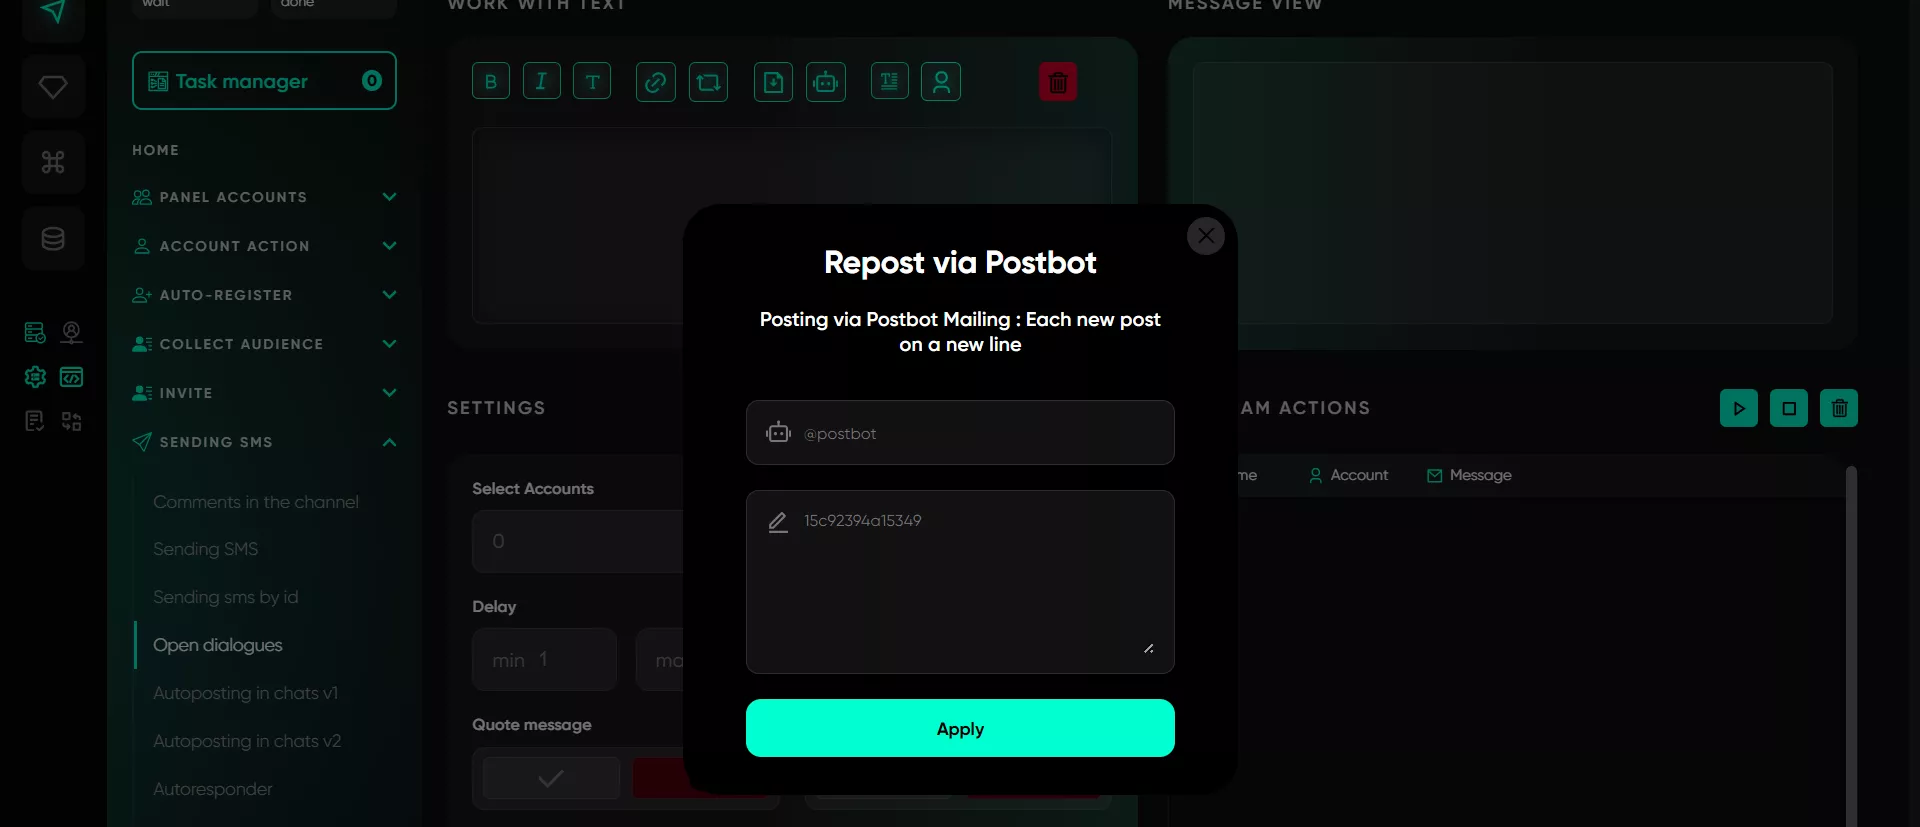
Task: Click the QR scan icon in left rail
Action: tap(71, 421)
